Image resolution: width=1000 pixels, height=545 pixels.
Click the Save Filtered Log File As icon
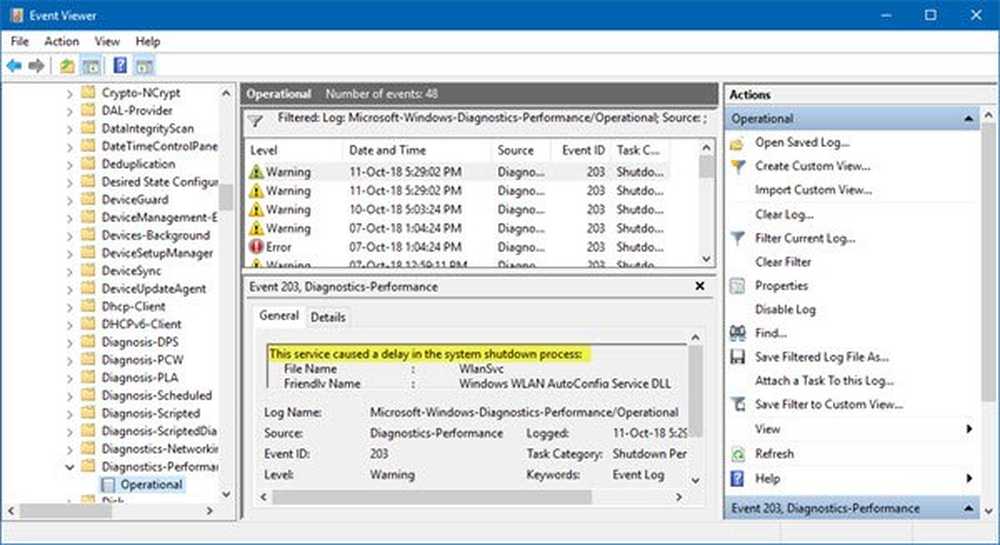click(x=738, y=357)
